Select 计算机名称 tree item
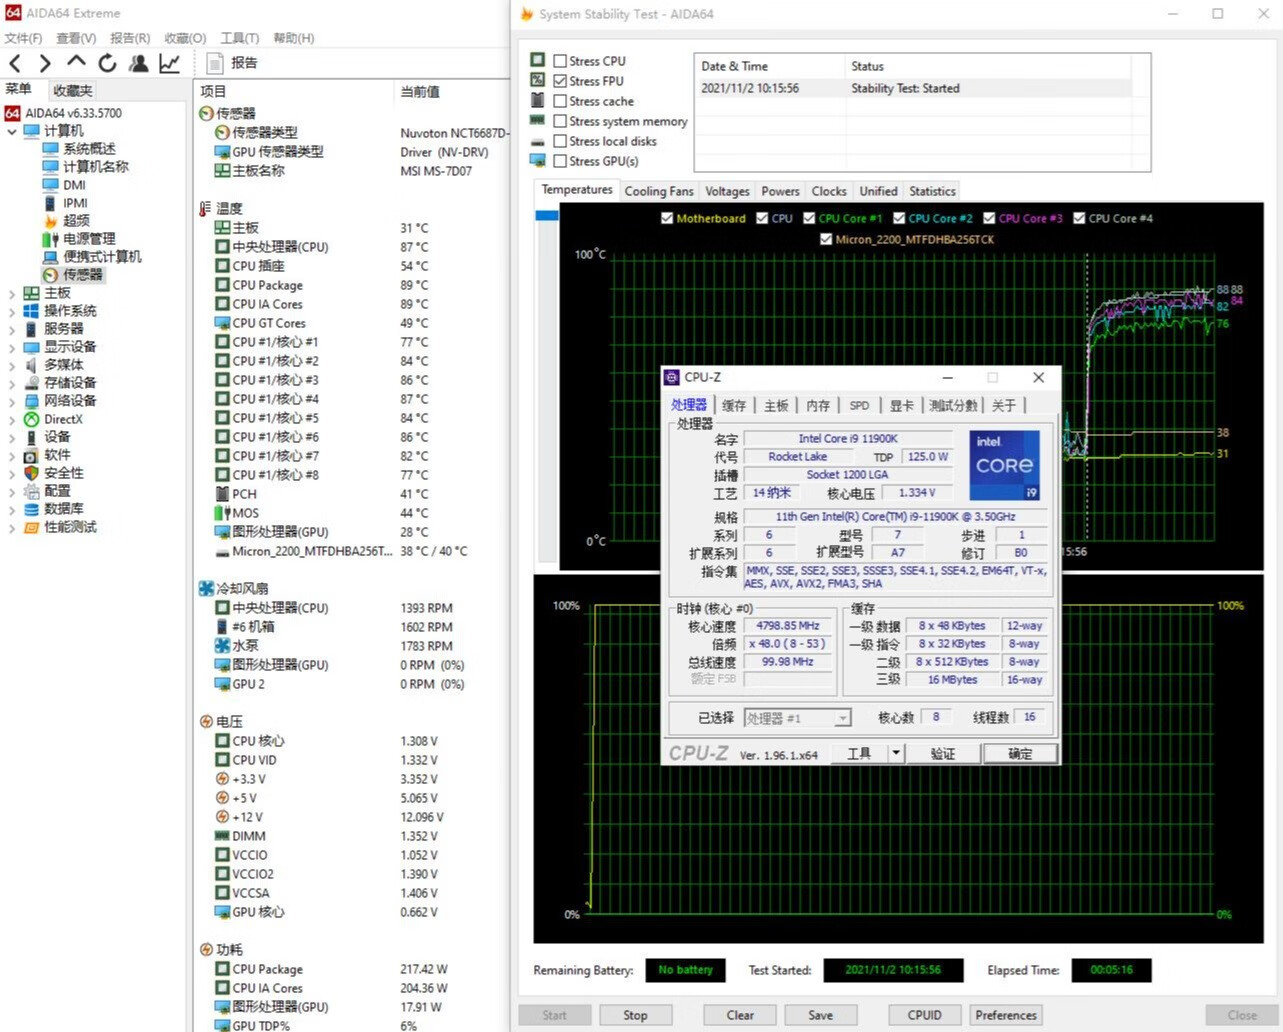The image size is (1283, 1032). point(96,167)
